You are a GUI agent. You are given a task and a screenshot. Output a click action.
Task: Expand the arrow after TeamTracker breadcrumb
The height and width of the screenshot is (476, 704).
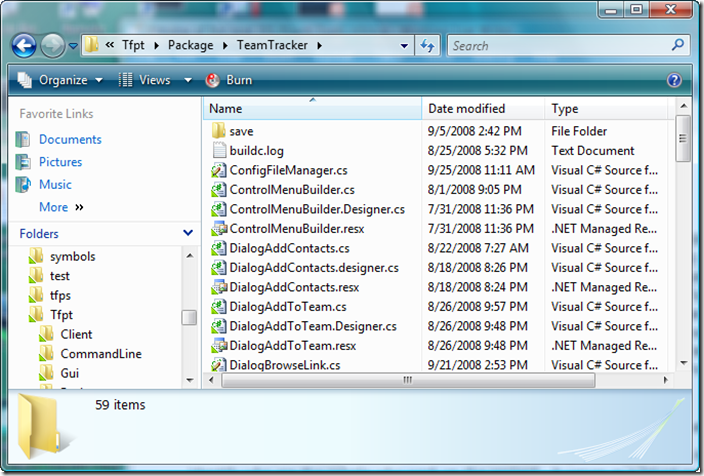(319, 45)
